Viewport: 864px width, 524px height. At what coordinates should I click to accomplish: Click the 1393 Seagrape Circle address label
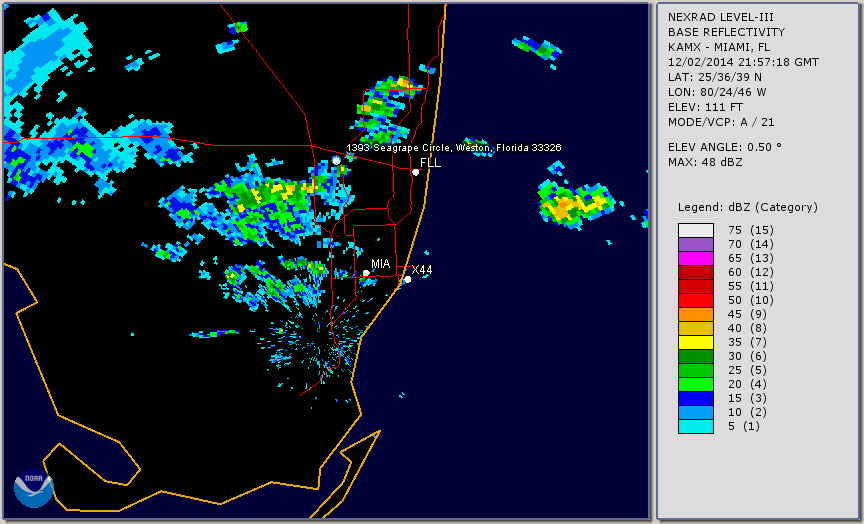tap(453, 148)
